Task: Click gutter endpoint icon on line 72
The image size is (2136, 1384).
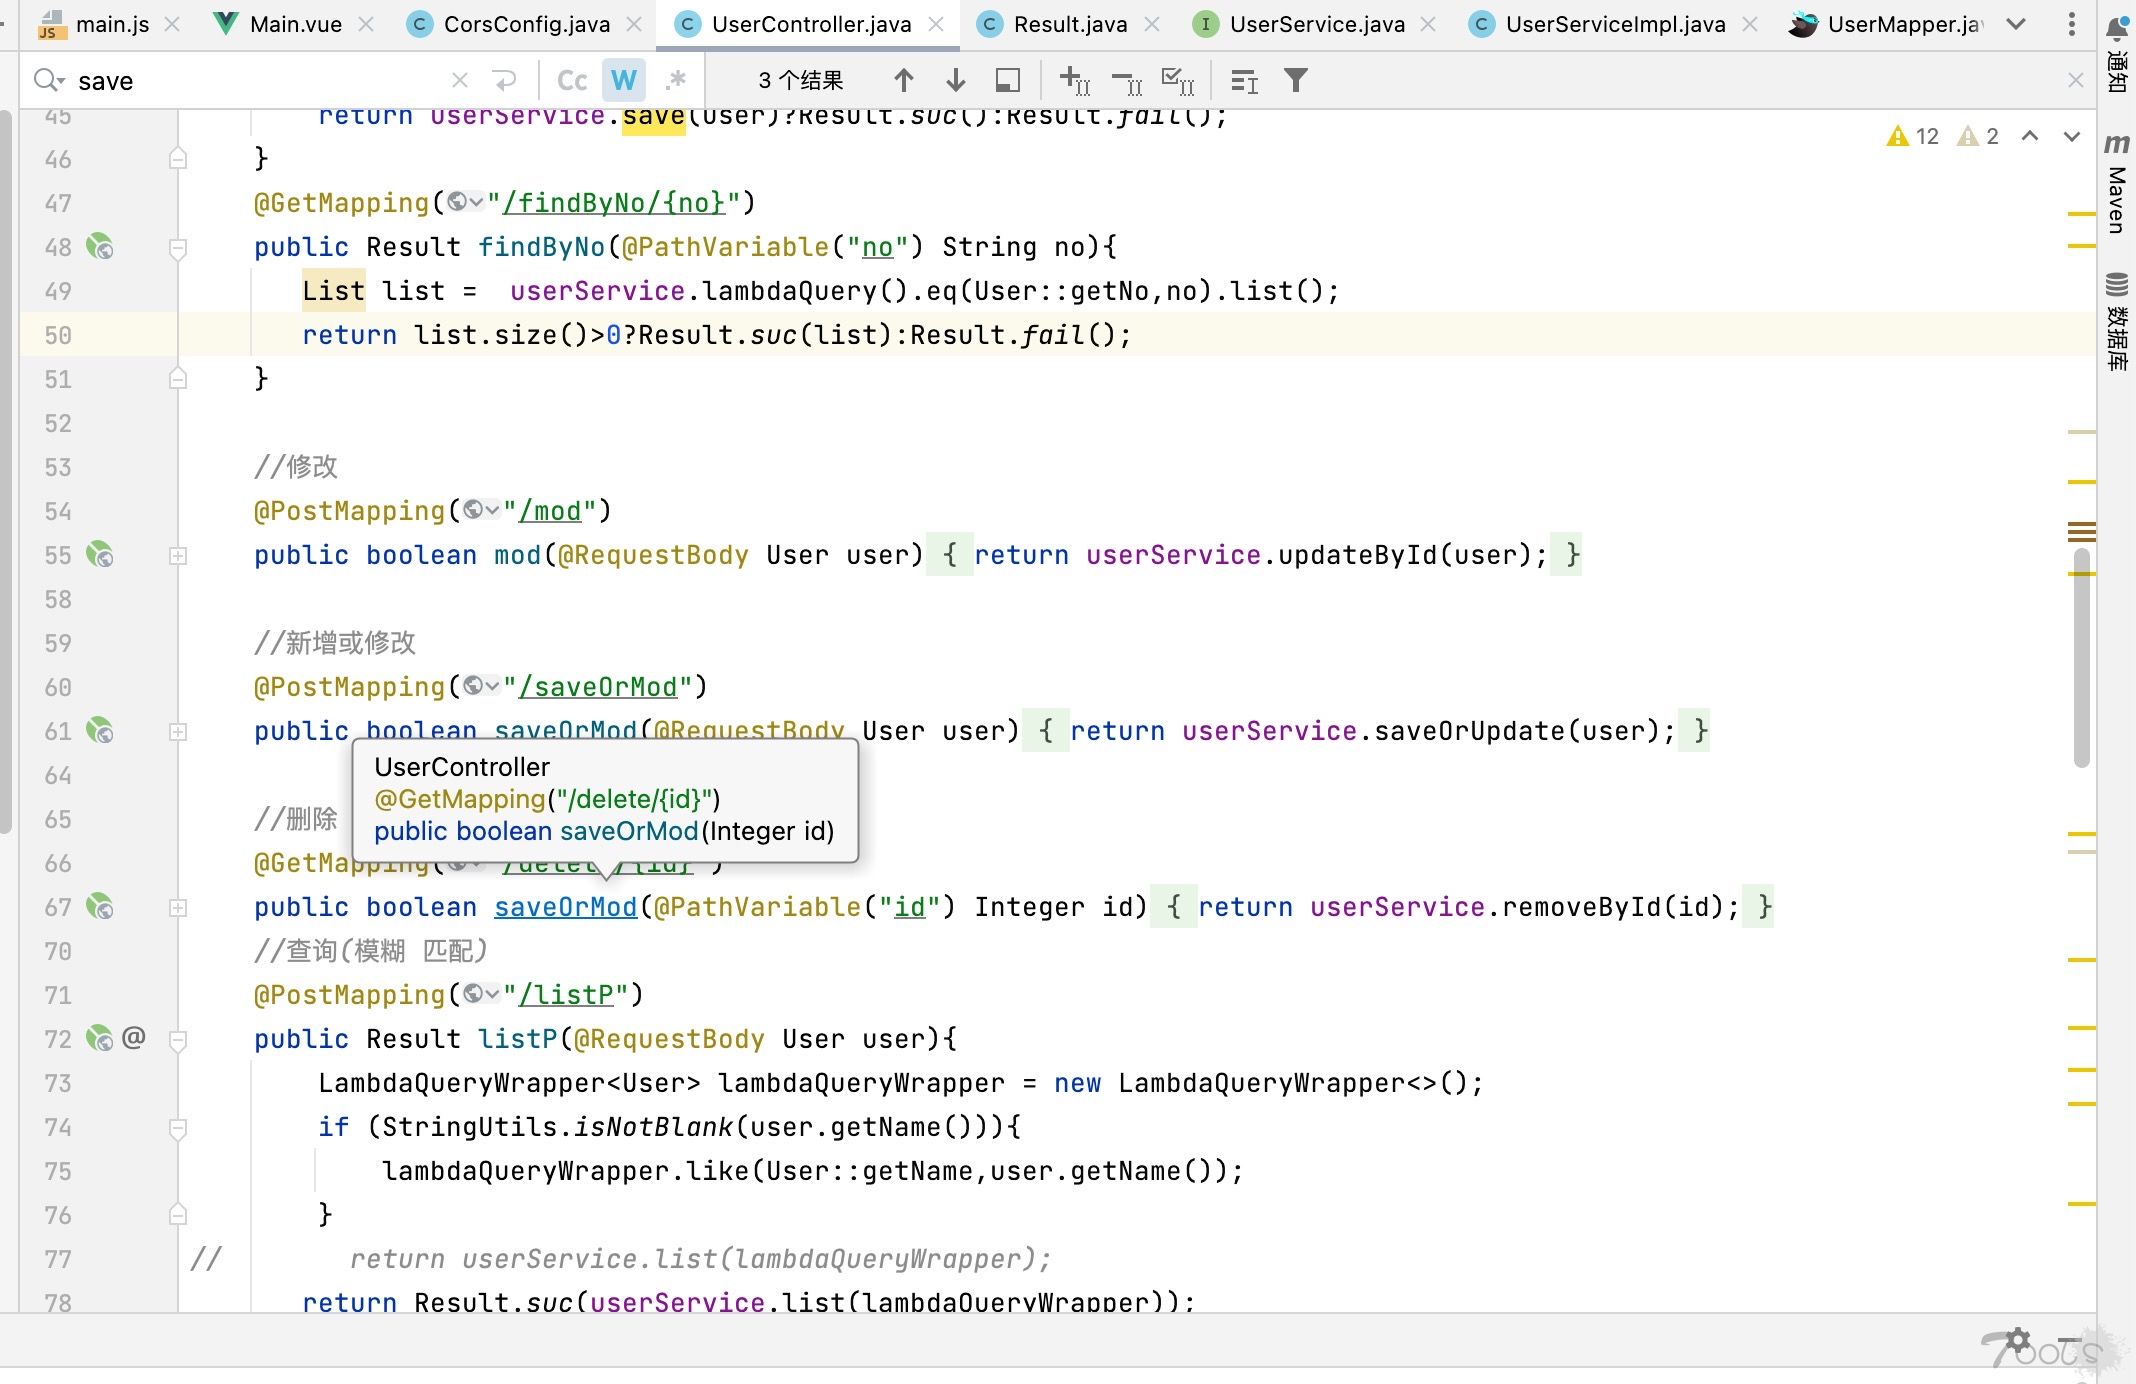Action: coord(99,1039)
